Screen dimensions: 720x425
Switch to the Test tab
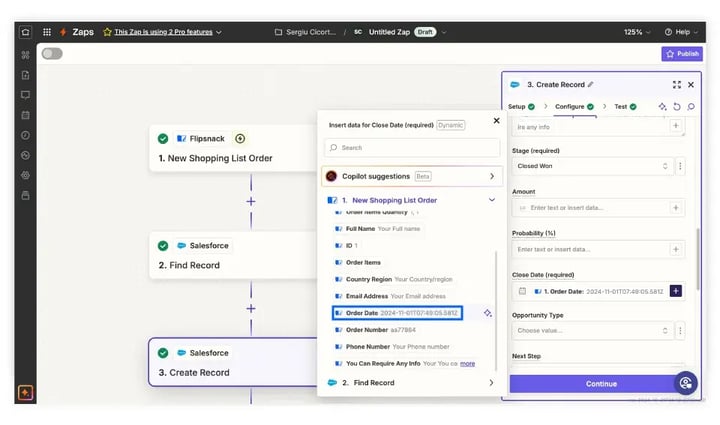pos(625,106)
